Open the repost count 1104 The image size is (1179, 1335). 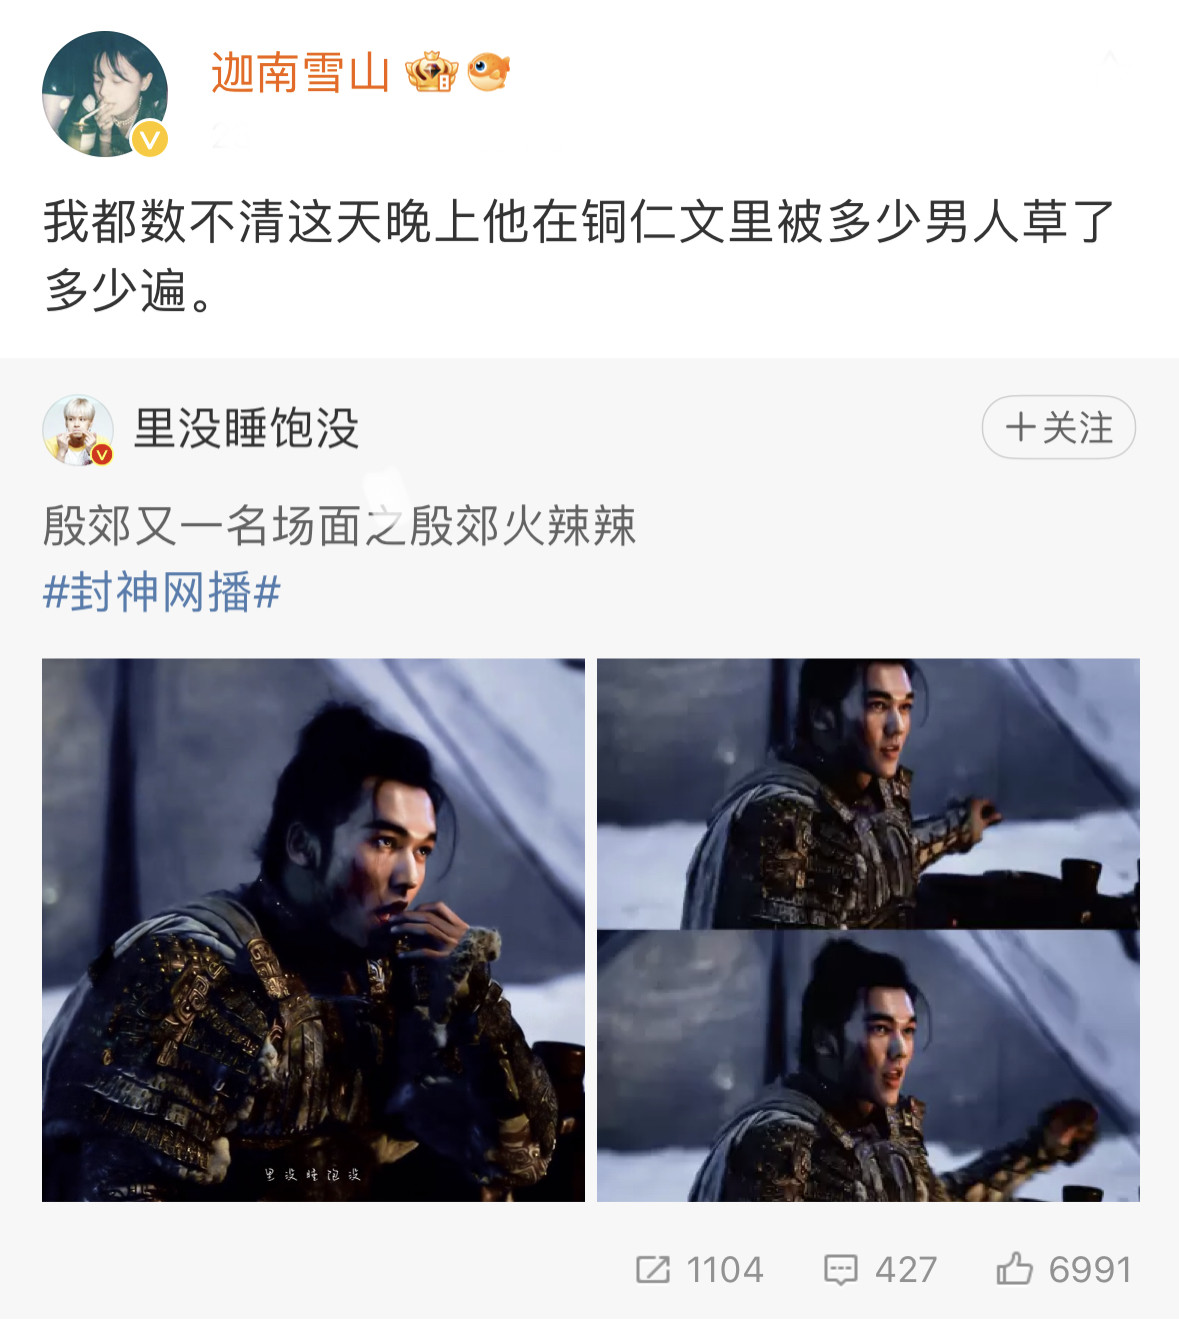point(725,1269)
